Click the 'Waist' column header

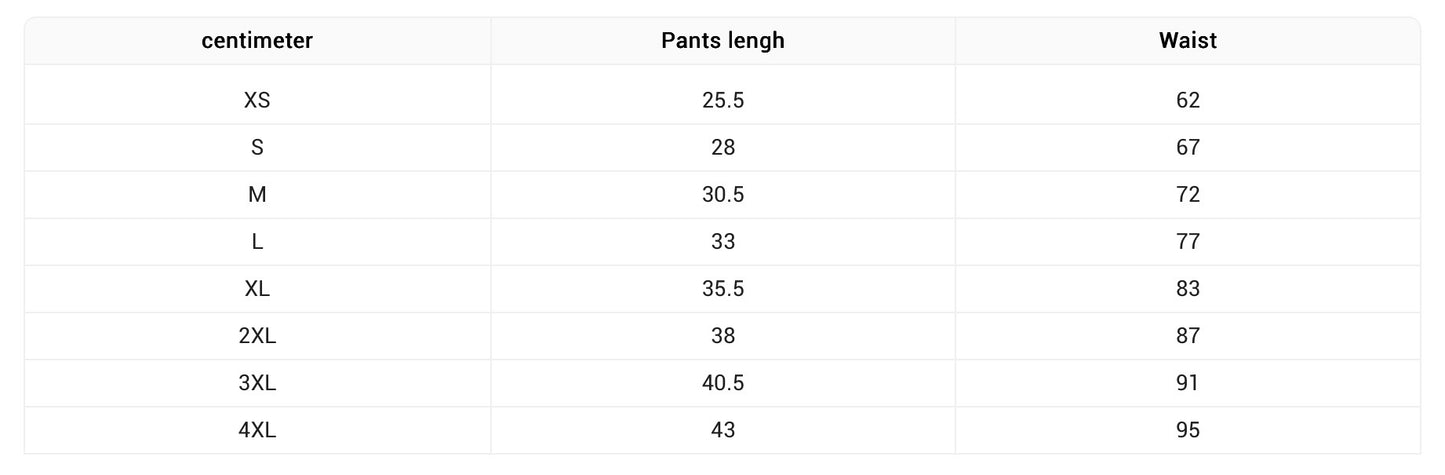[x=1187, y=41]
